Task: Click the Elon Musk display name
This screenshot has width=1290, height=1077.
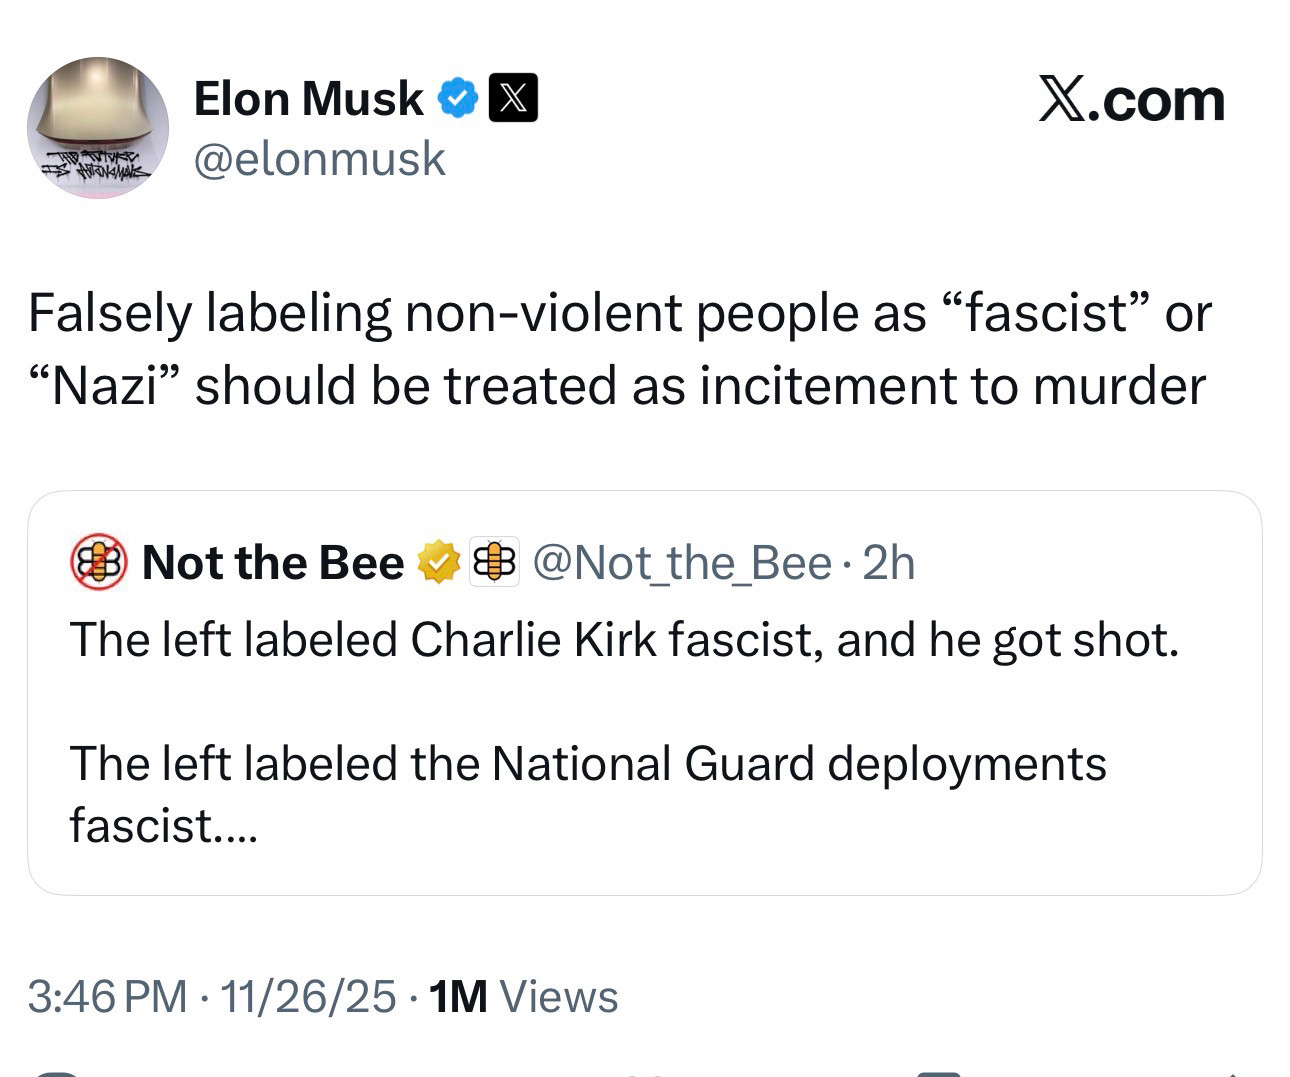Action: pyautogui.click(x=308, y=99)
